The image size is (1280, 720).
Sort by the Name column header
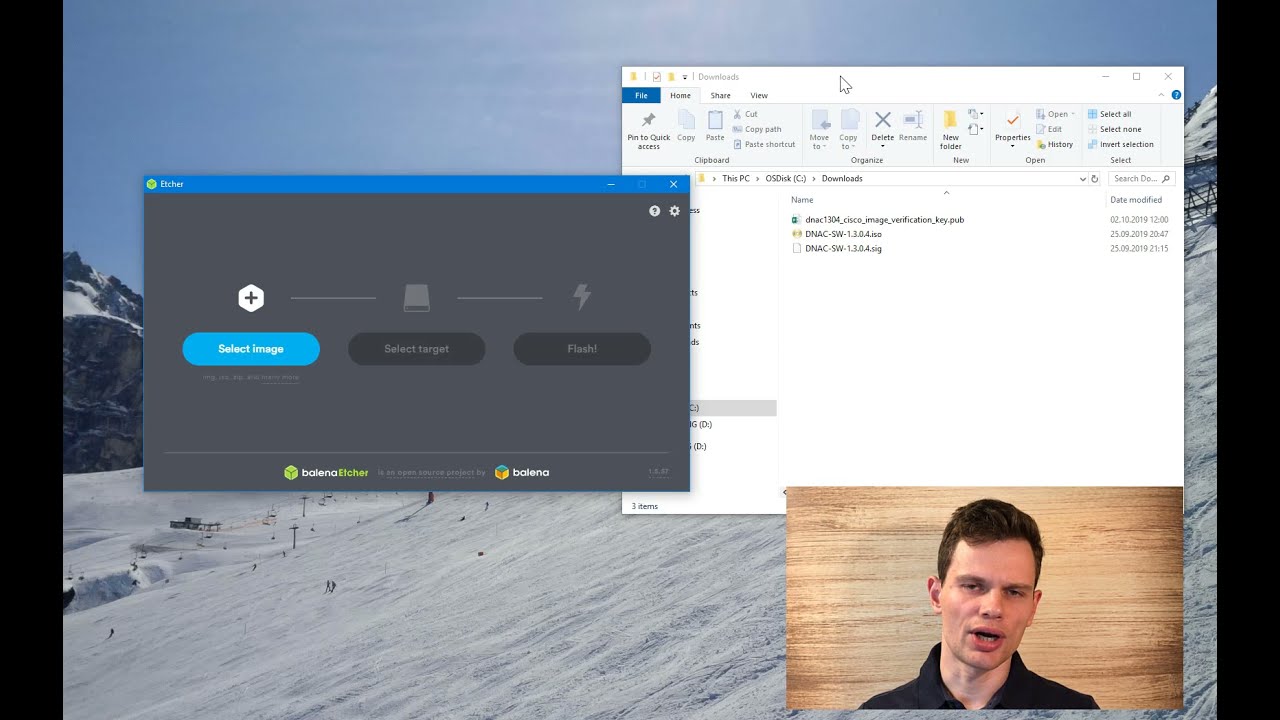(x=802, y=200)
